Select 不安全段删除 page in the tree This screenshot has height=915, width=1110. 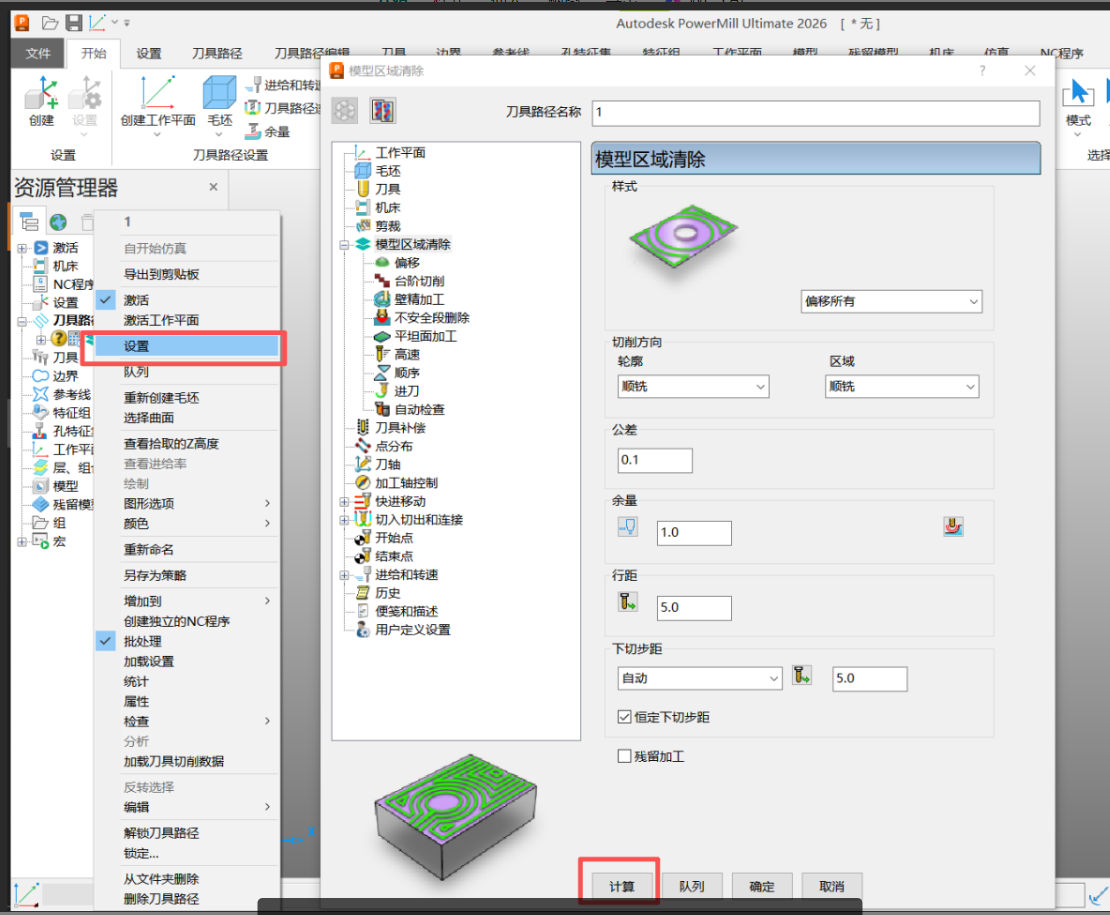[x=432, y=318]
